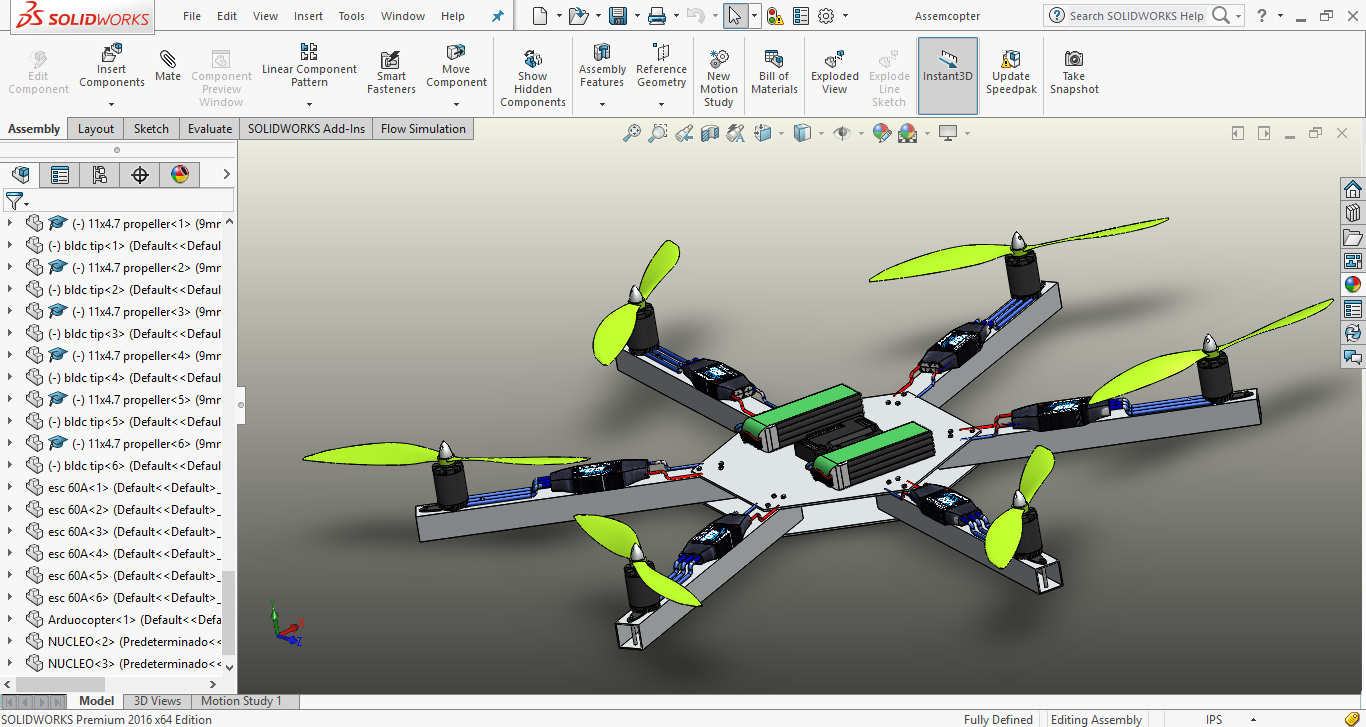Expand the esc 60A<1> tree item
Image resolution: width=1366 pixels, height=727 pixels.
pyautogui.click(x=10, y=488)
